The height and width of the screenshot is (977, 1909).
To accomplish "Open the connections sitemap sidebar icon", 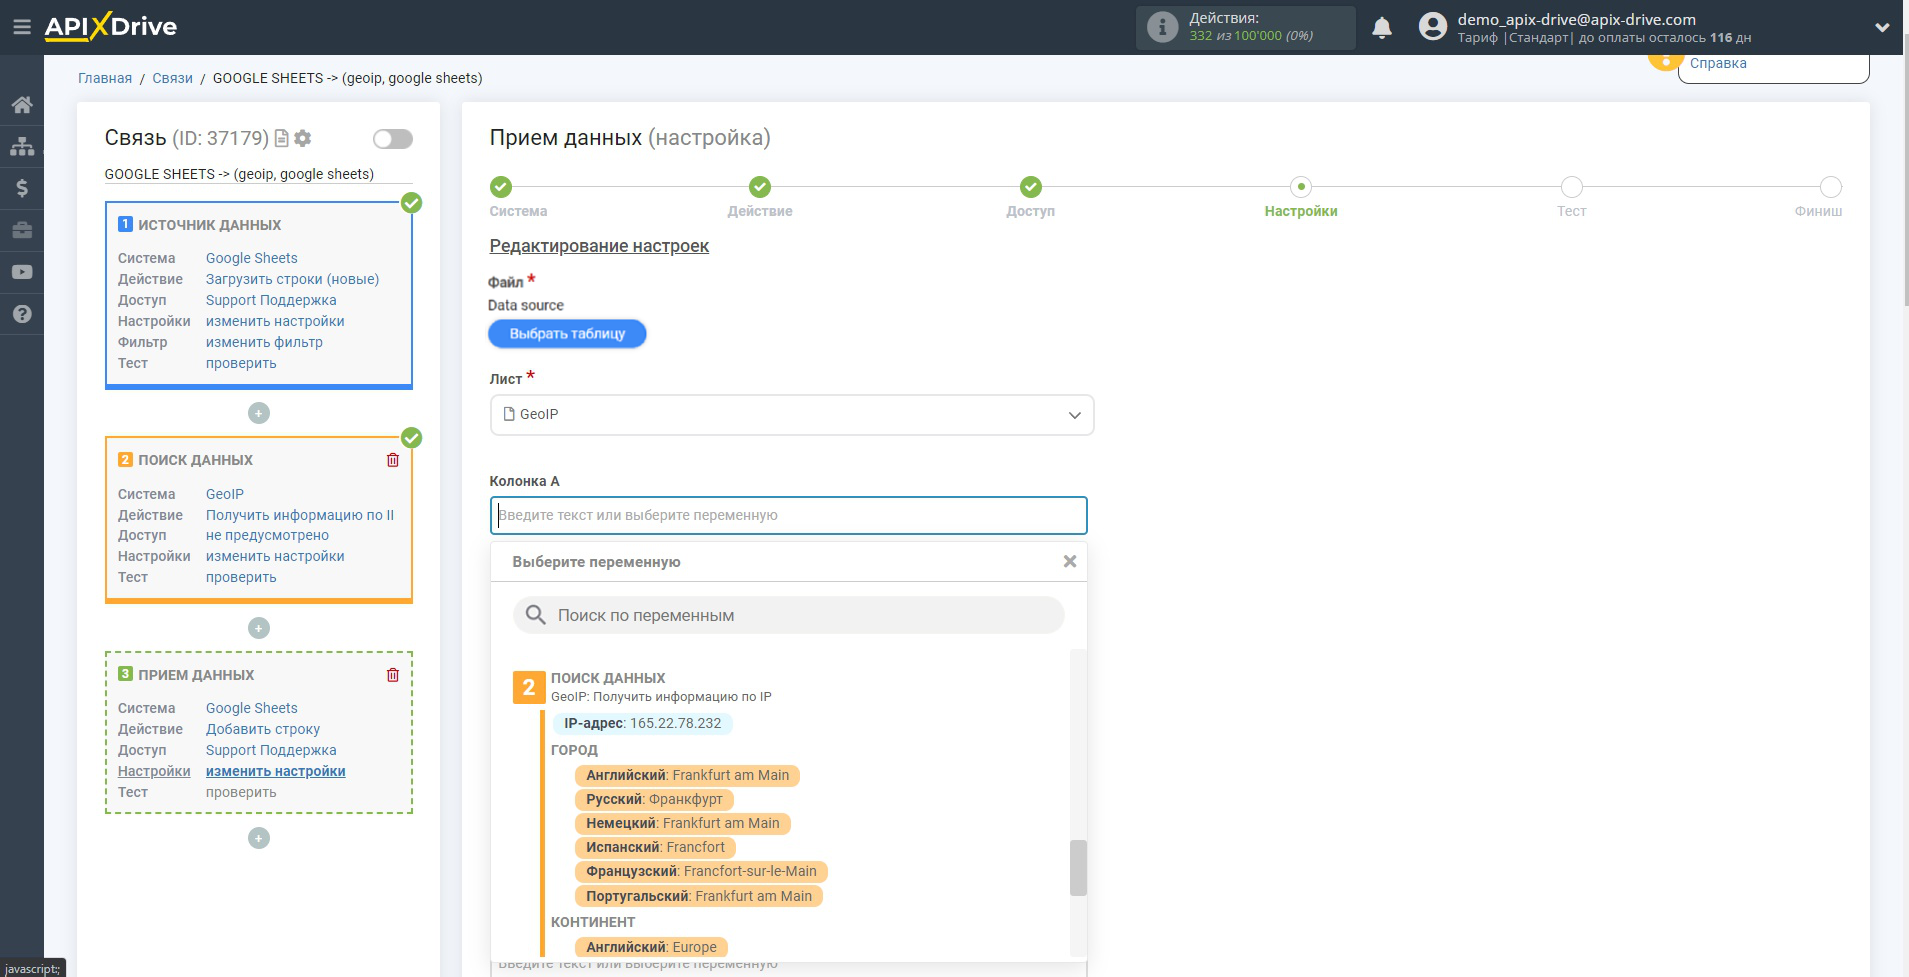I will click(22, 146).
